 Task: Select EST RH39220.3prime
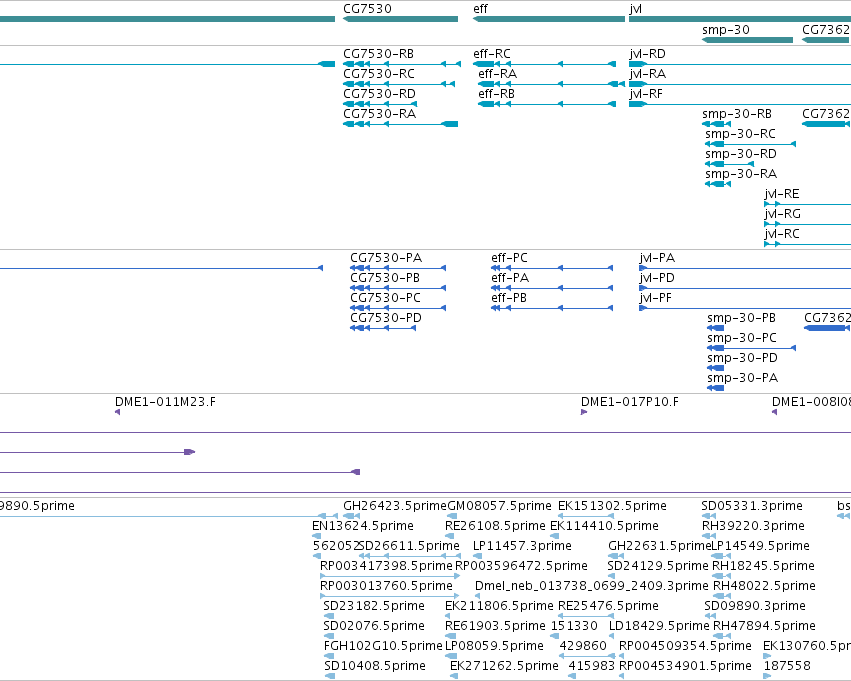[753, 526]
